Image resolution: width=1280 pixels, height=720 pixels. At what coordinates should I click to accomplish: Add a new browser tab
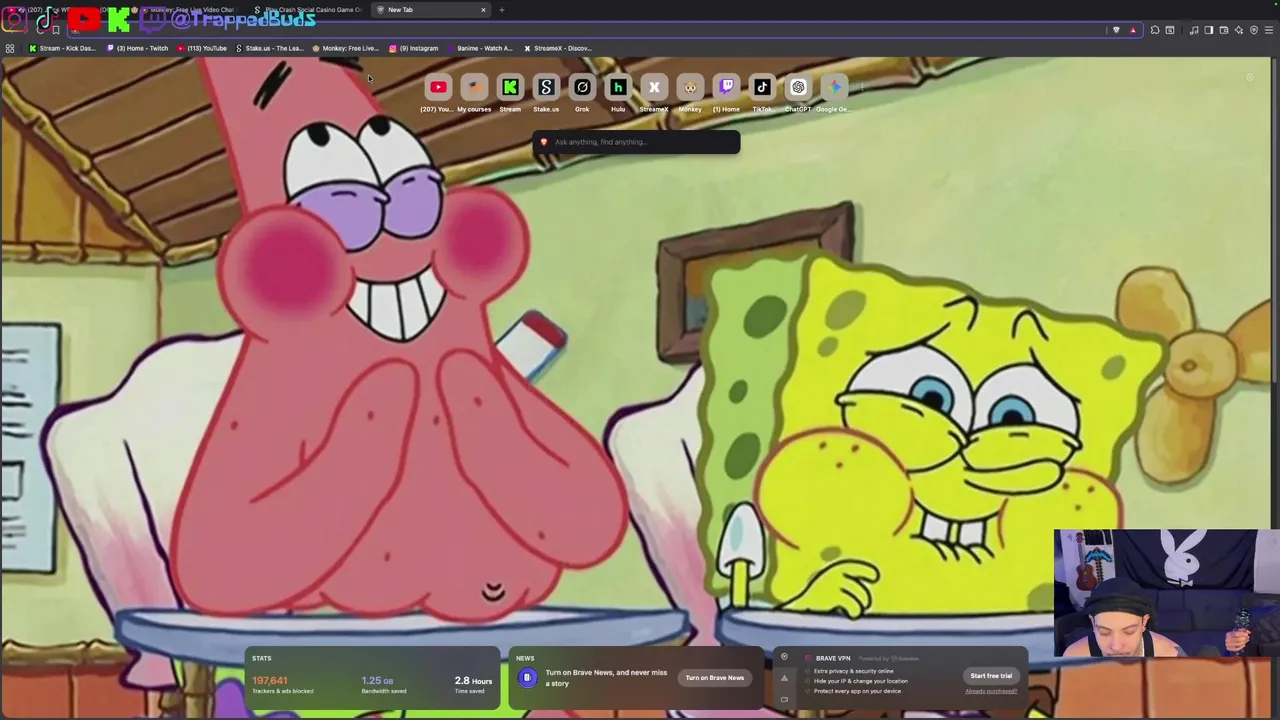[x=502, y=10]
